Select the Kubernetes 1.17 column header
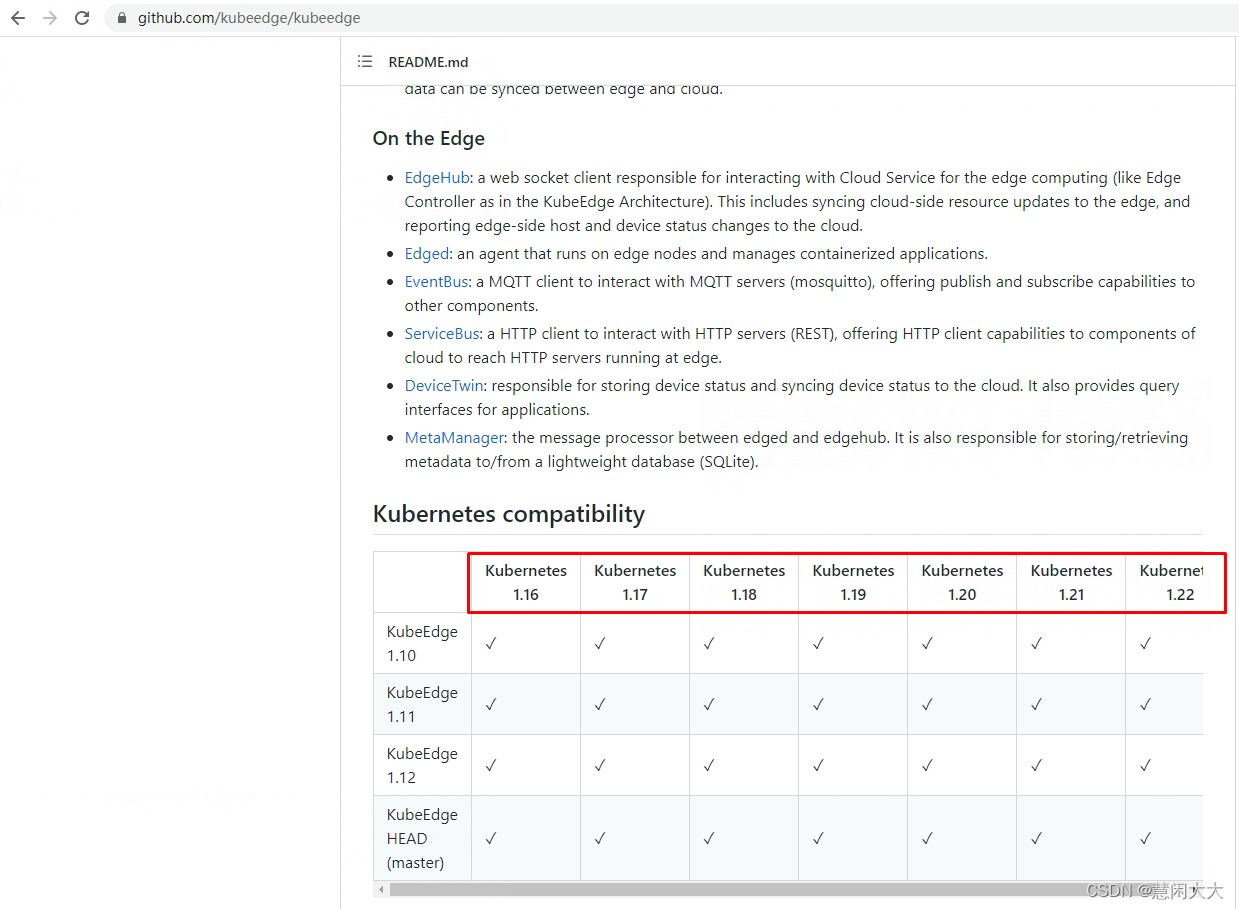Screen dimensions: 1239x909 [x=635, y=582]
